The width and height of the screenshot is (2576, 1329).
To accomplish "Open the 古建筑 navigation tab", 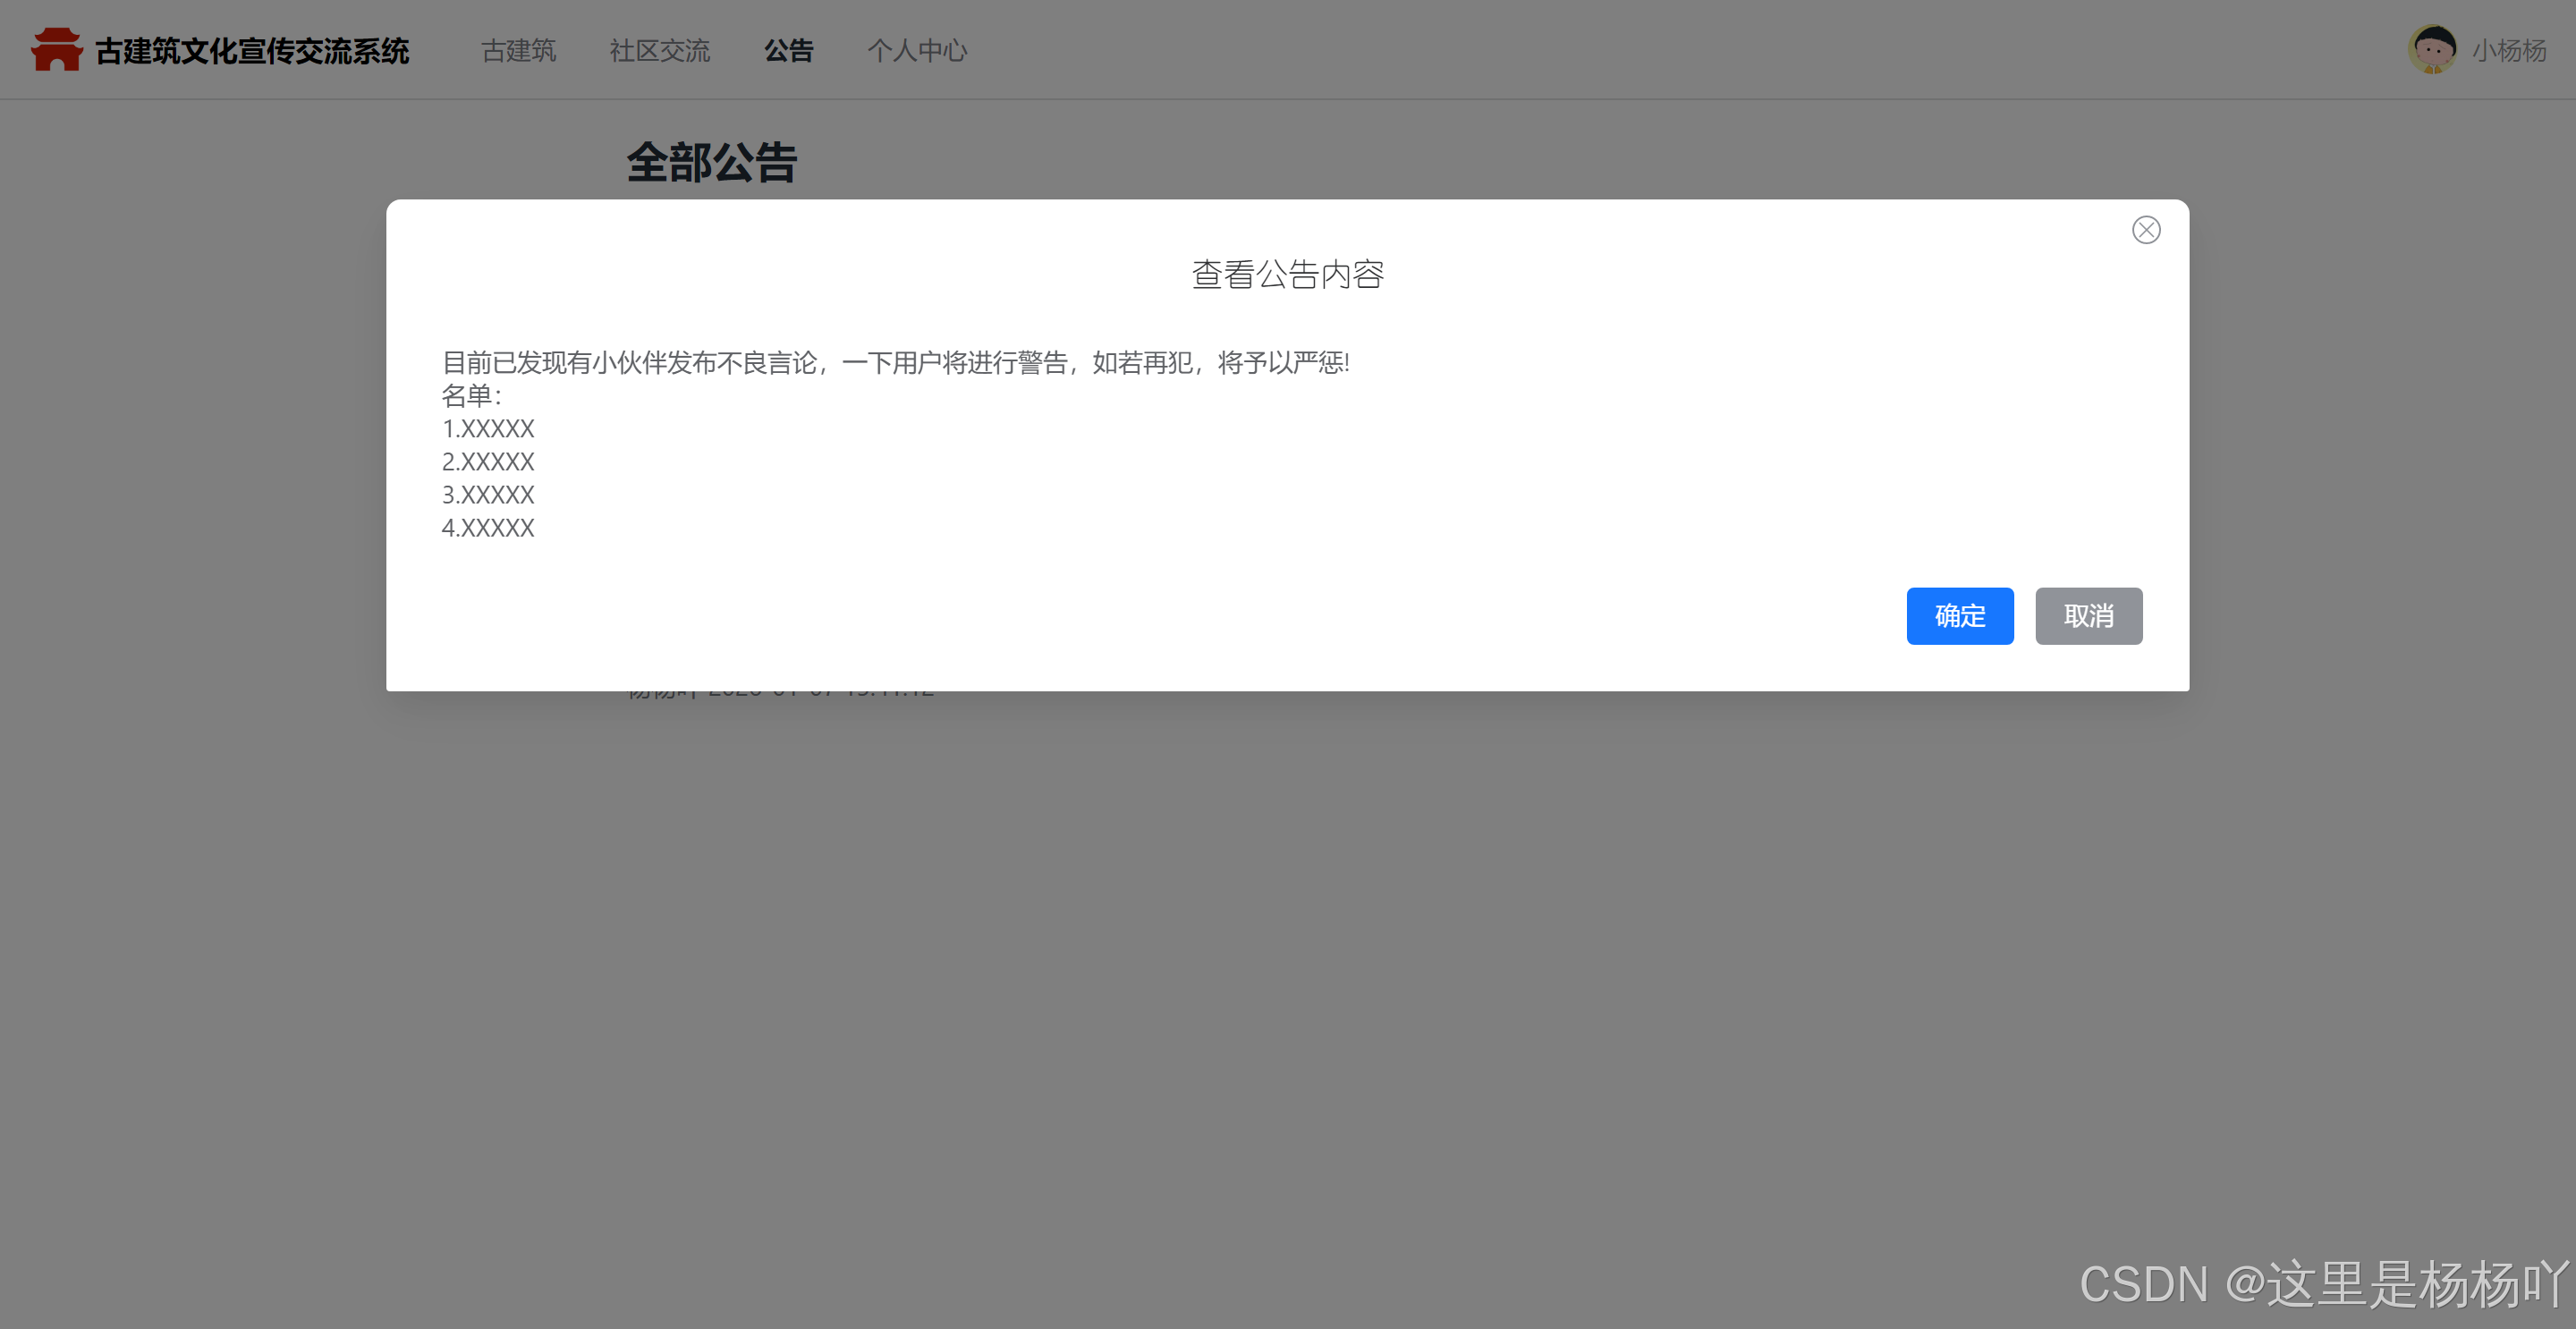I will [518, 50].
